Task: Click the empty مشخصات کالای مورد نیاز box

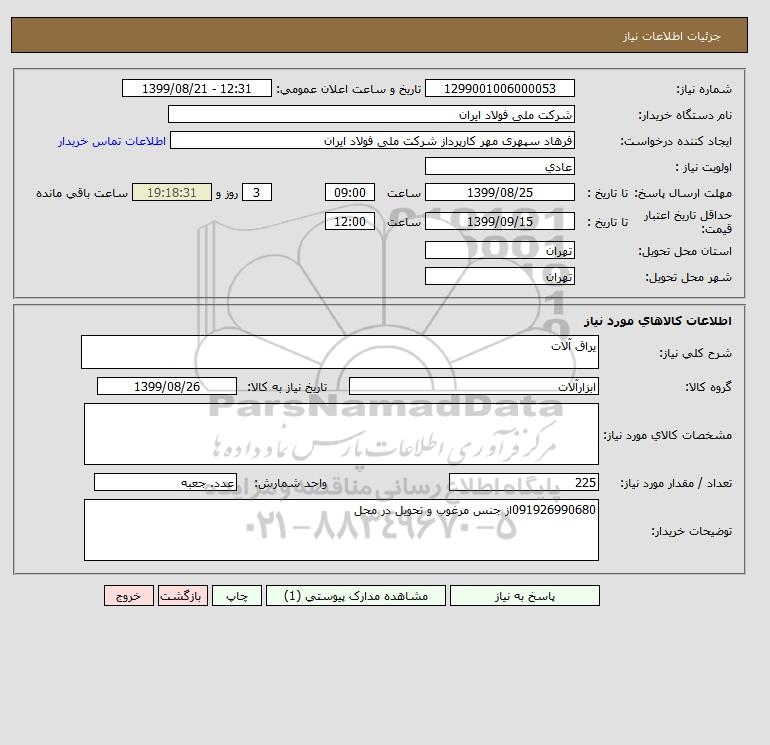Action: (341, 434)
